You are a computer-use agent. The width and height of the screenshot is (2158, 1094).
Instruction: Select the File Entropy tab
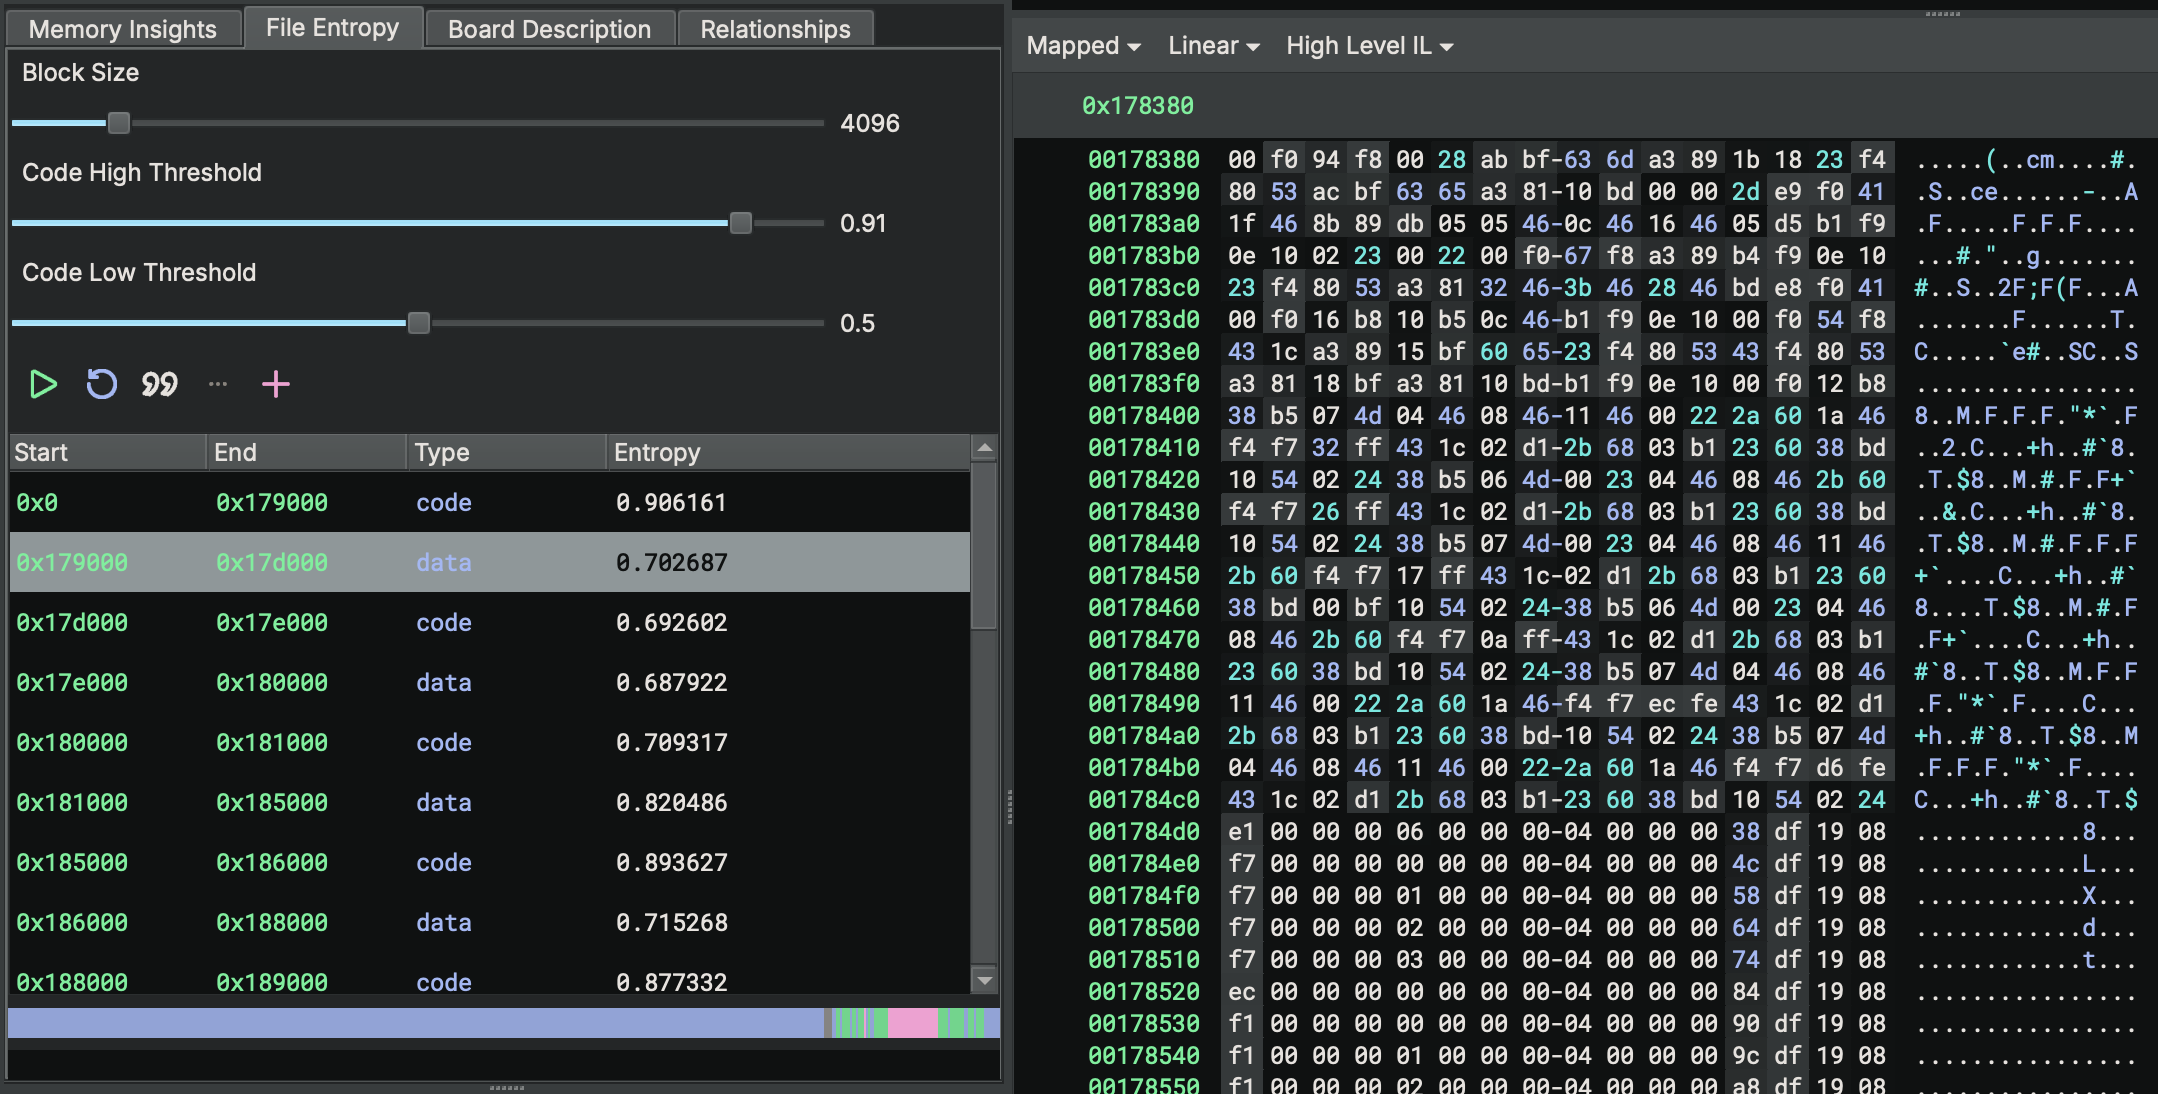[x=333, y=28]
